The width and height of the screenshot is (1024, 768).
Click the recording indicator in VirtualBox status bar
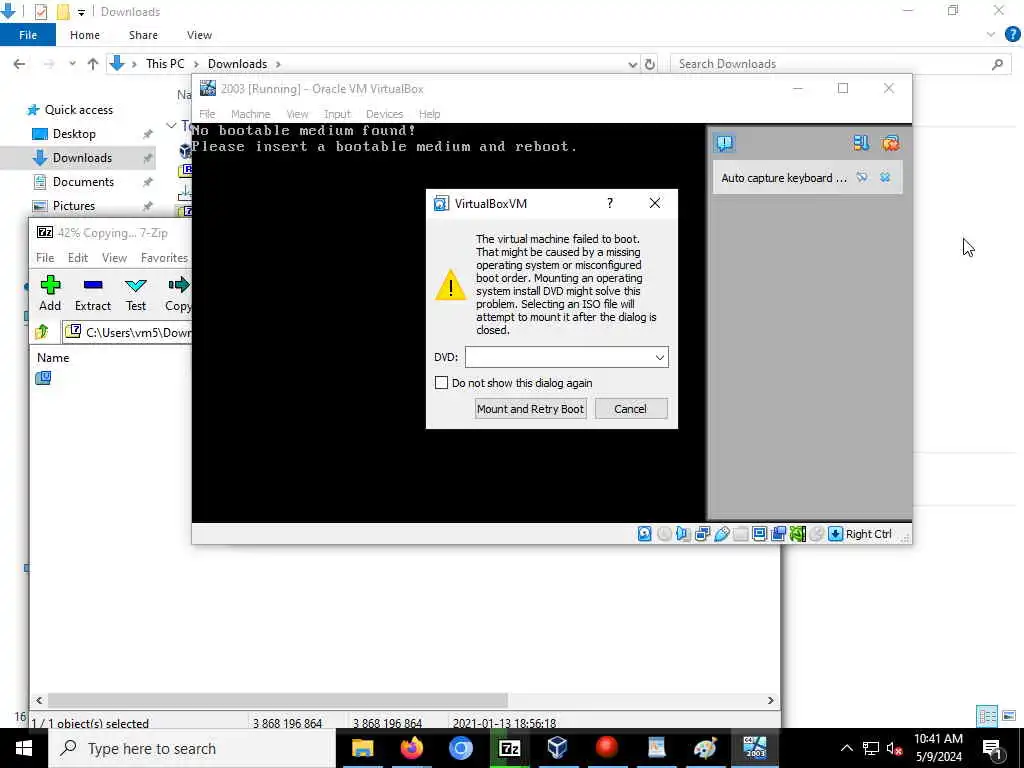pos(778,534)
